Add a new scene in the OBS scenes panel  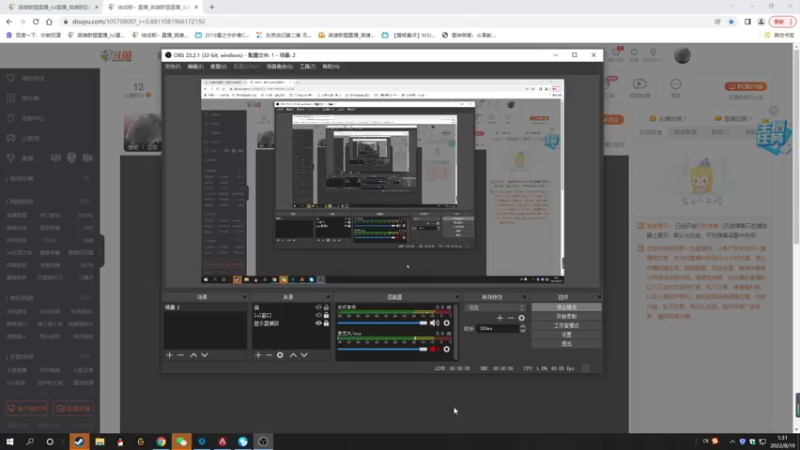pyautogui.click(x=169, y=355)
